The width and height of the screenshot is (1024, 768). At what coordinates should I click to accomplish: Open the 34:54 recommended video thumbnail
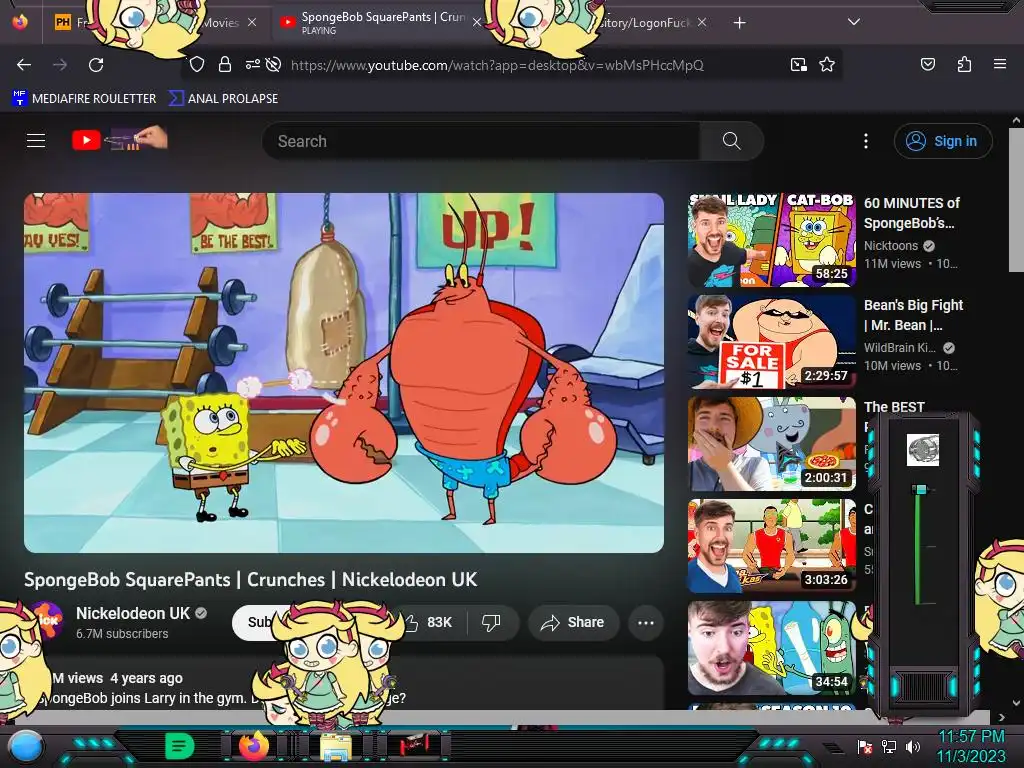coord(772,648)
